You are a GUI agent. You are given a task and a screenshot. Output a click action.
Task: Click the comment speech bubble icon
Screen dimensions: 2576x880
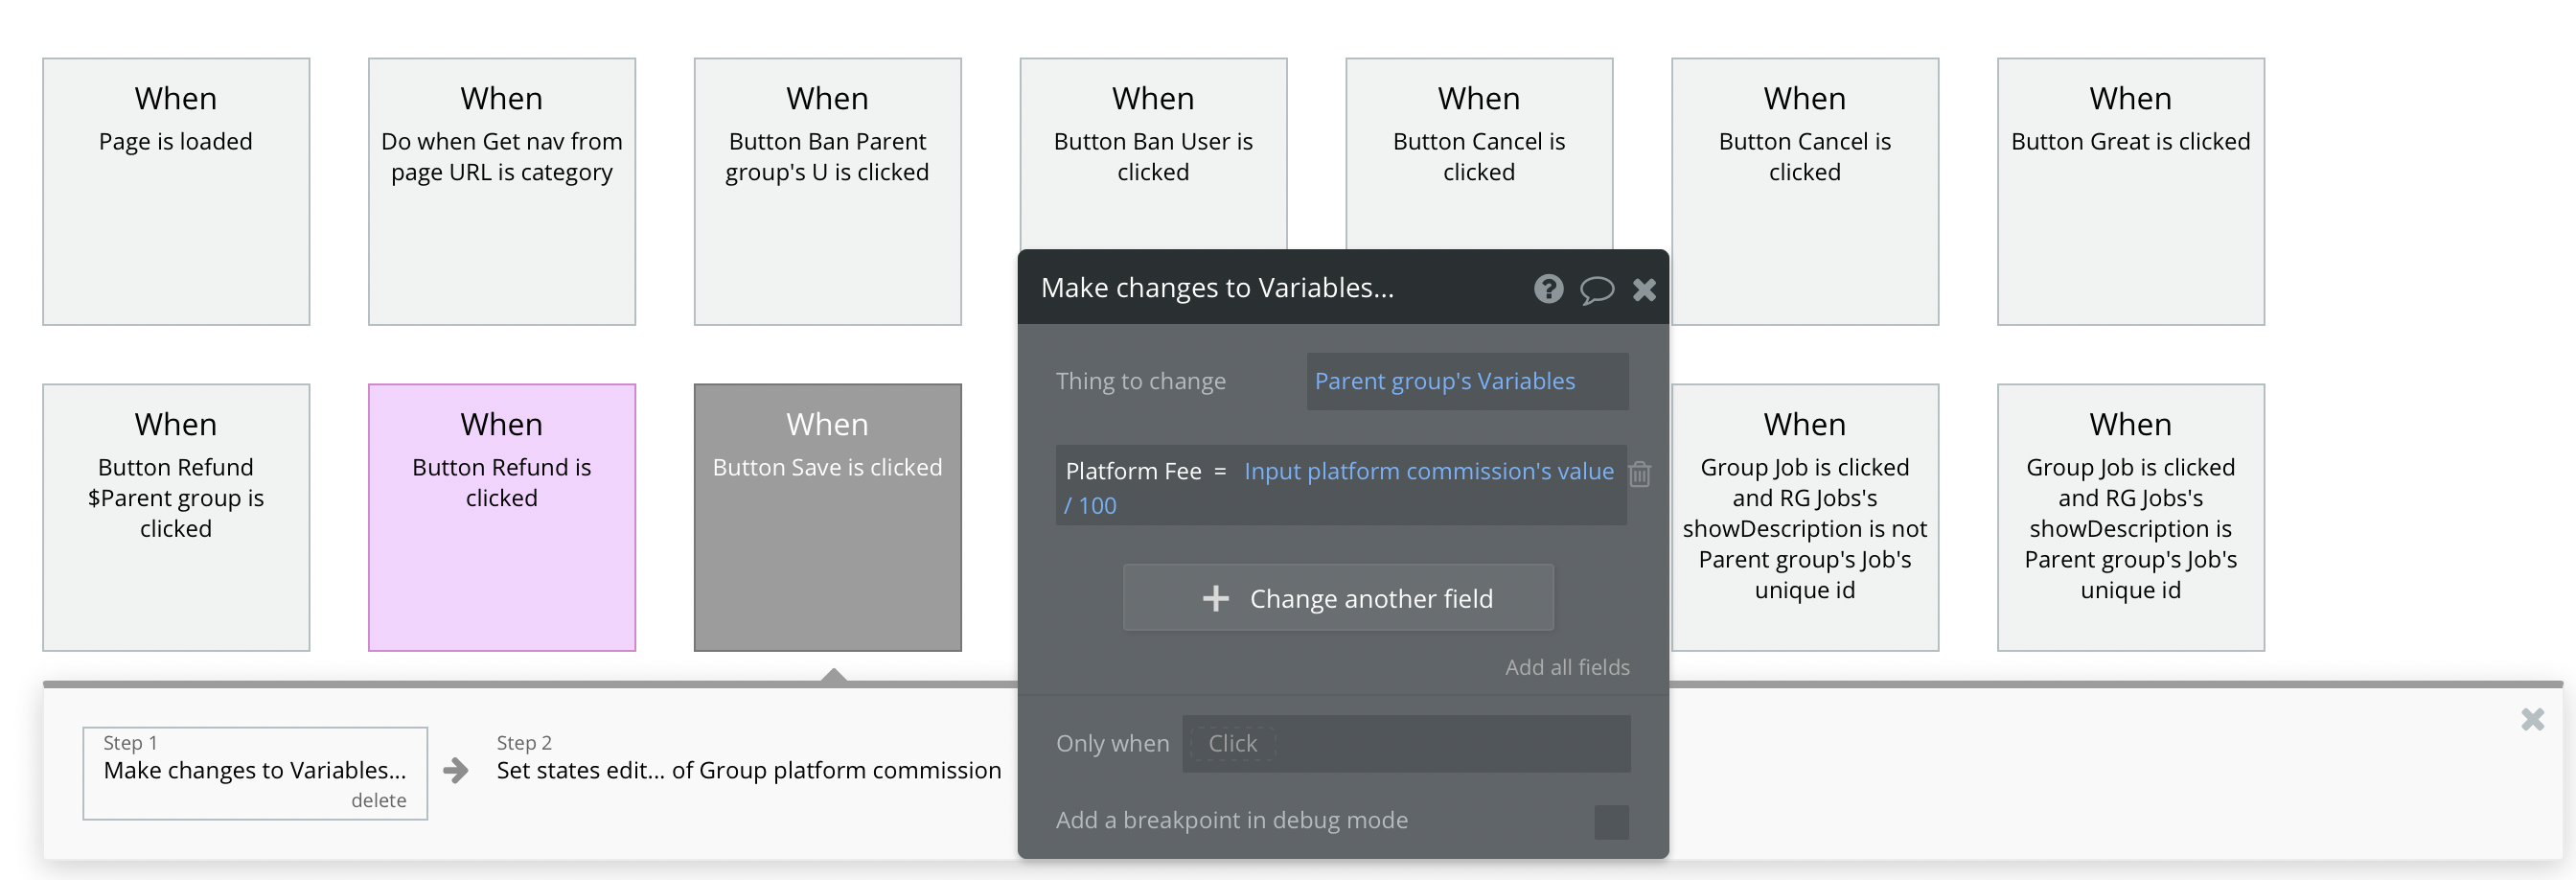coord(1596,290)
